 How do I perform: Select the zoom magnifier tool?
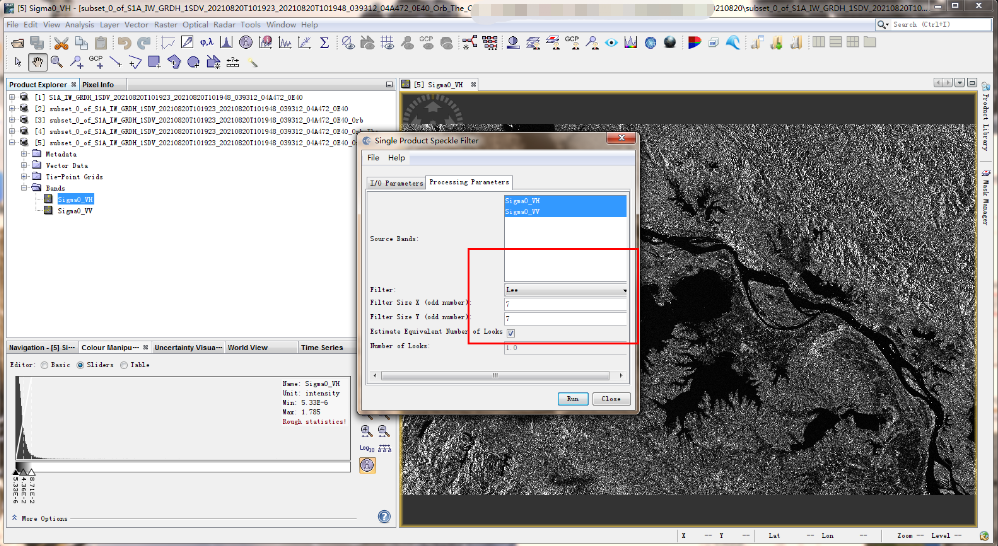(57, 62)
